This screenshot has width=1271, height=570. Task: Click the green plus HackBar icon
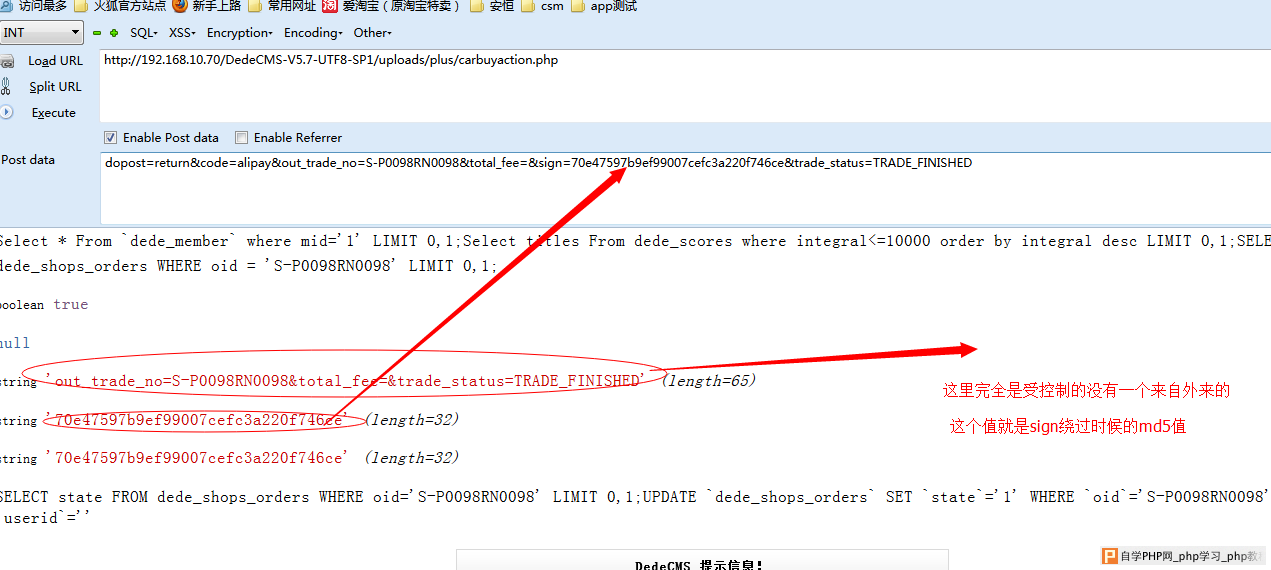coord(114,33)
